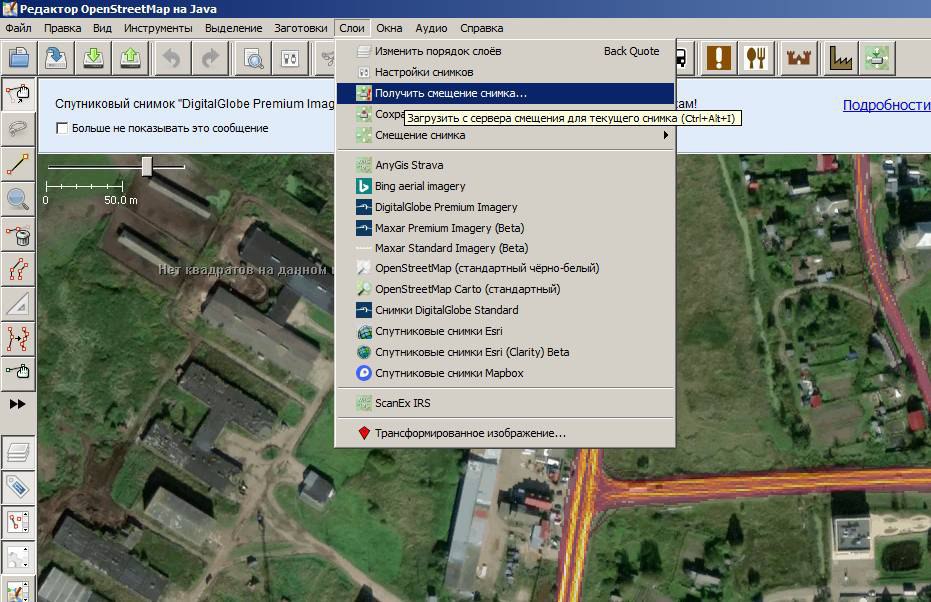Choose 'Трансформированное изображение…' menu entry
This screenshot has height=602, width=931.
point(506,433)
